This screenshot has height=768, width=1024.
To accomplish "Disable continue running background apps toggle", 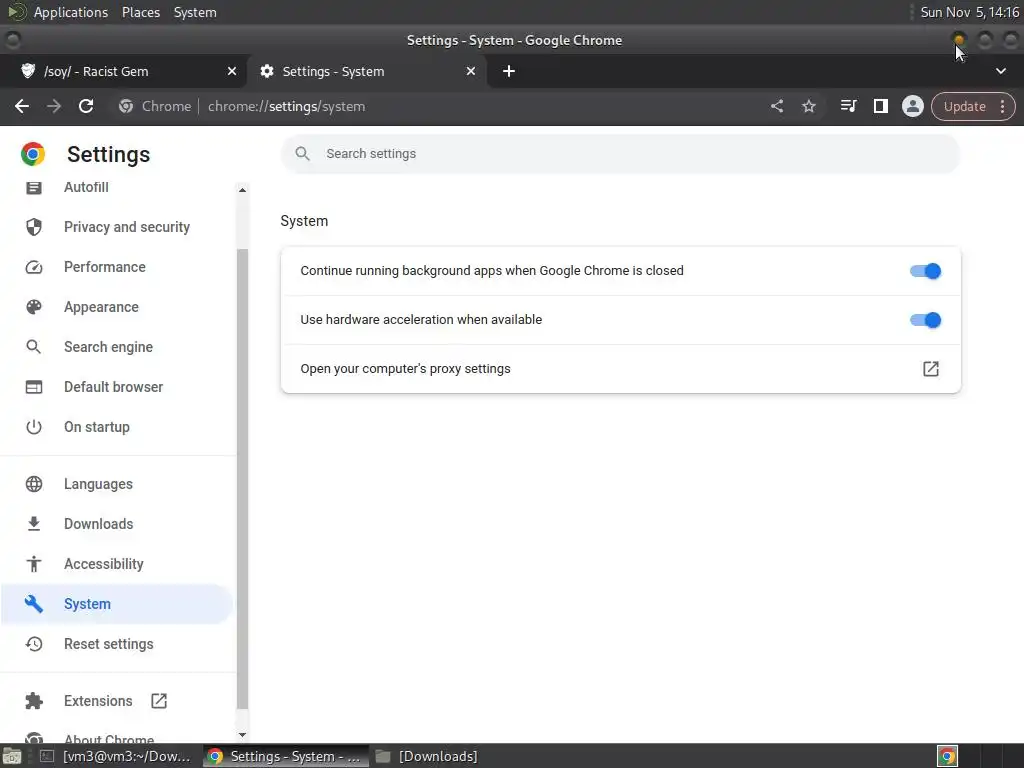I will coord(925,271).
